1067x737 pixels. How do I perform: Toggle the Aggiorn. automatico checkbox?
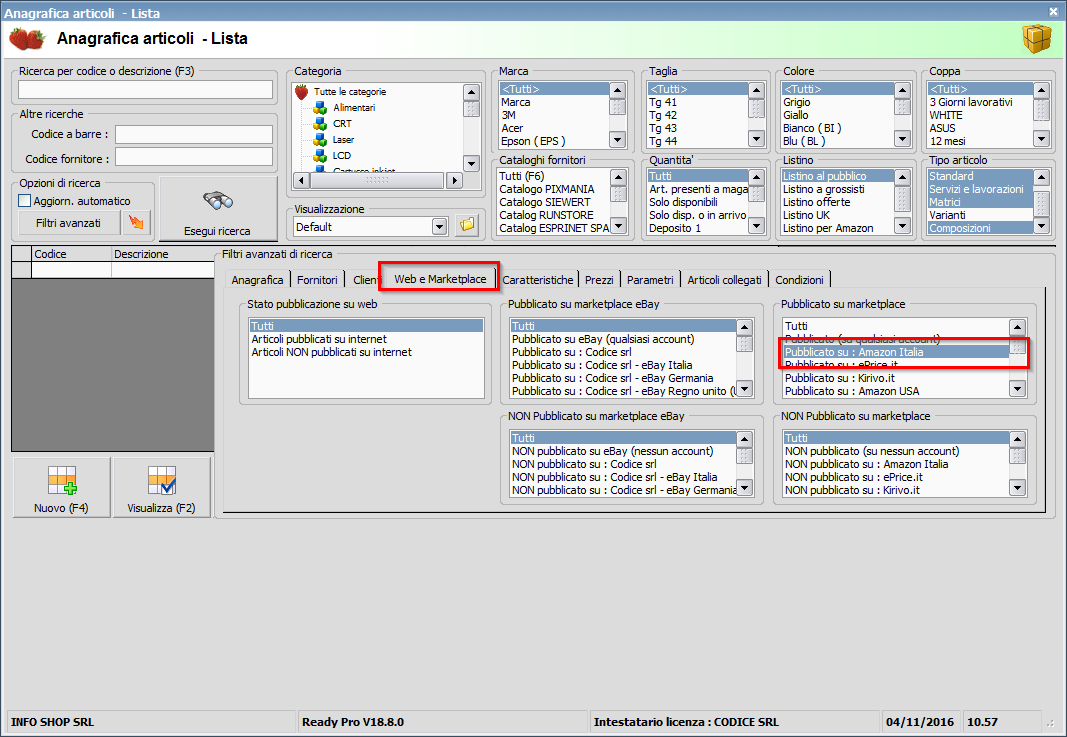[x=24, y=201]
